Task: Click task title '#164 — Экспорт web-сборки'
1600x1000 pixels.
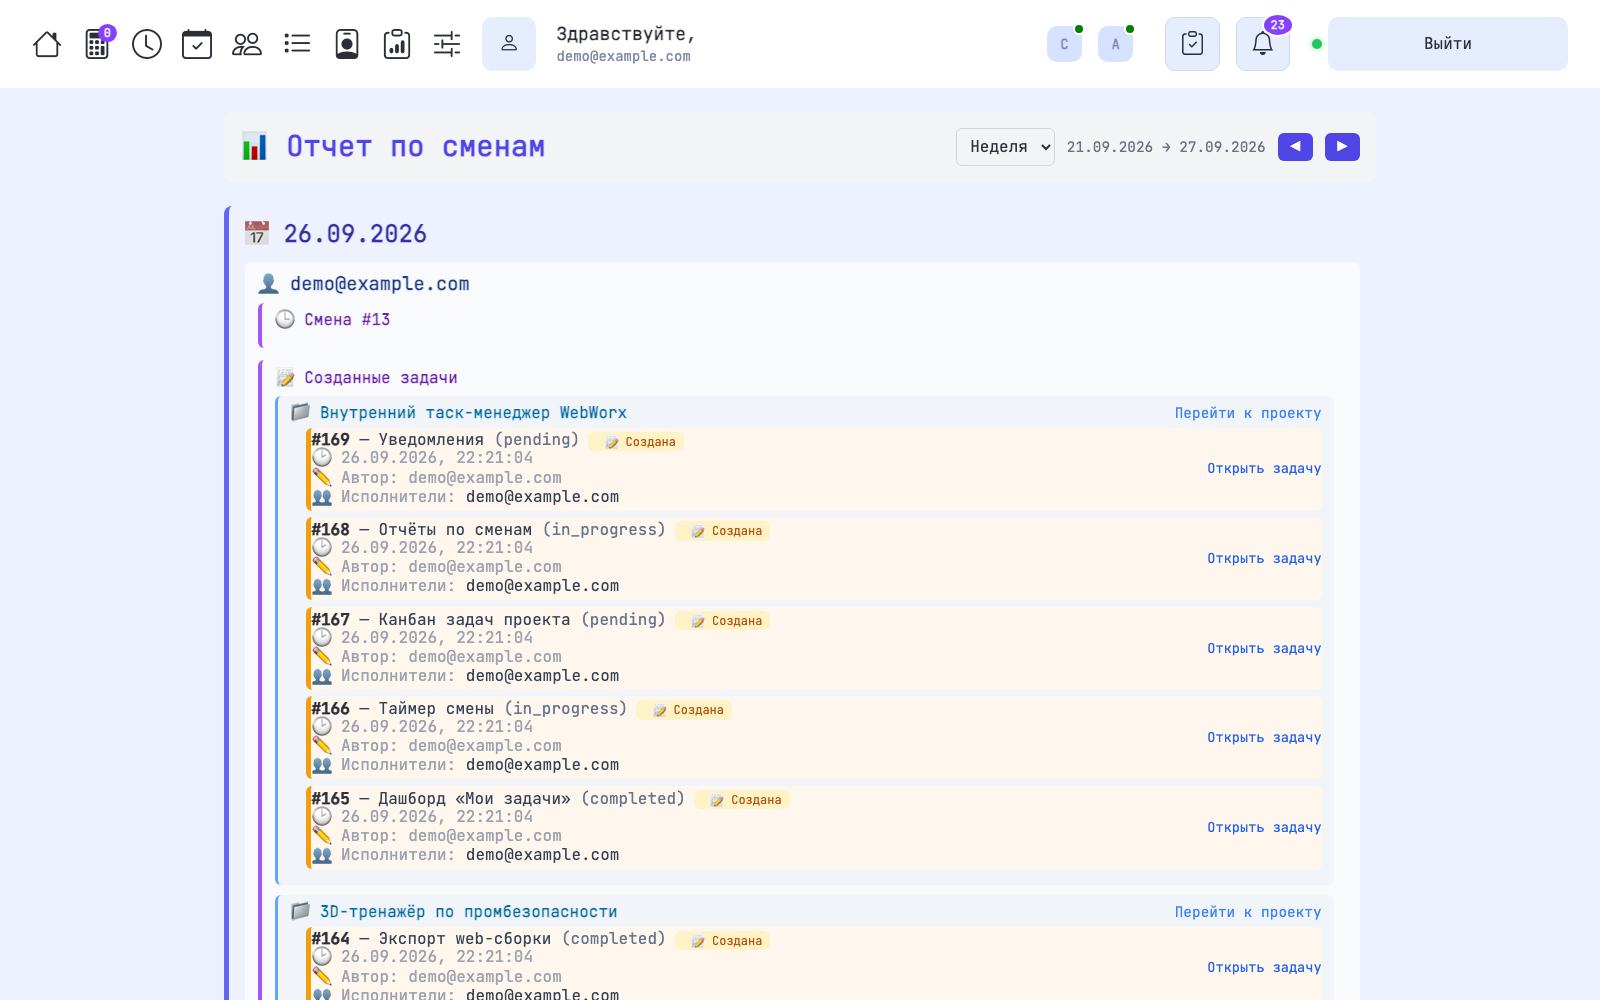Action: pyautogui.click(x=431, y=939)
